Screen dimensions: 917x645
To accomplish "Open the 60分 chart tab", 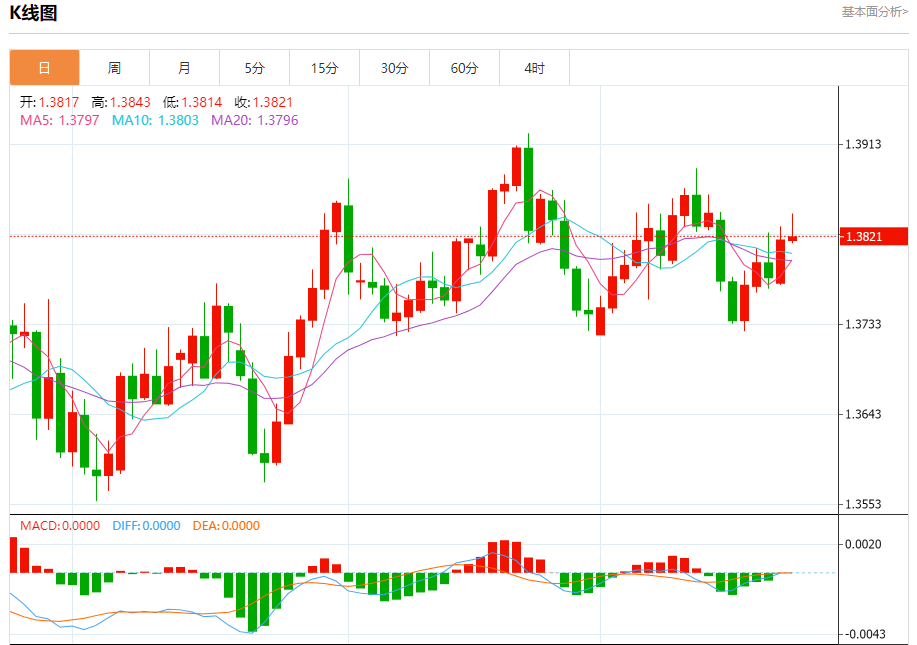I will 464,68.
